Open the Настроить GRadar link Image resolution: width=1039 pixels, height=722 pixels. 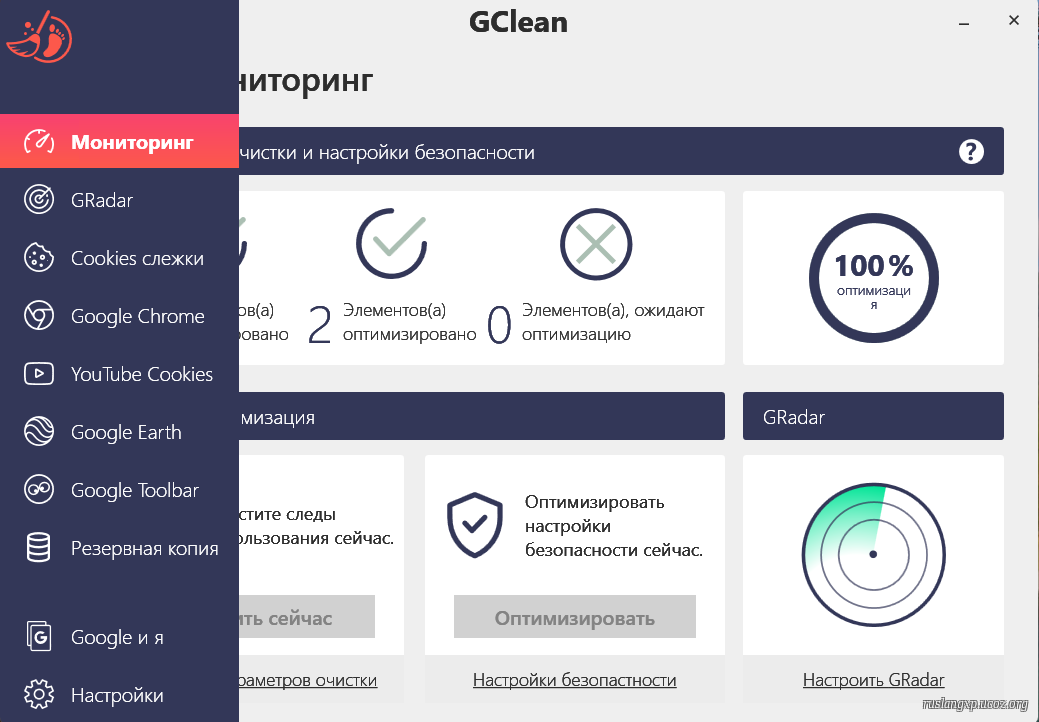point(873,680)
